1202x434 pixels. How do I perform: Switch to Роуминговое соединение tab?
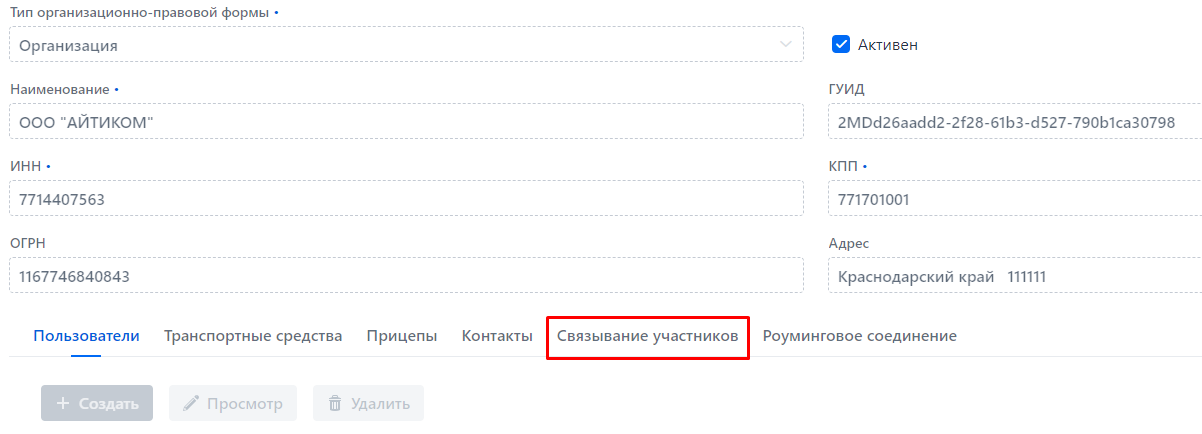[x=859, y=336]
